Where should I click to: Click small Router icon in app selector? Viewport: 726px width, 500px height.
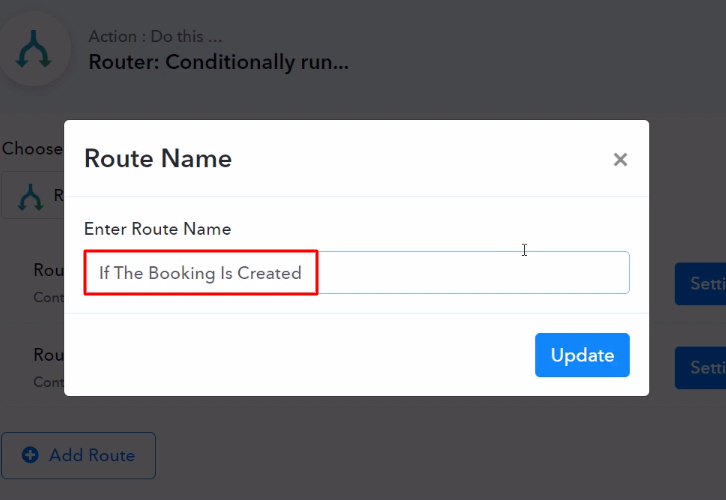(x=31, y=197)
